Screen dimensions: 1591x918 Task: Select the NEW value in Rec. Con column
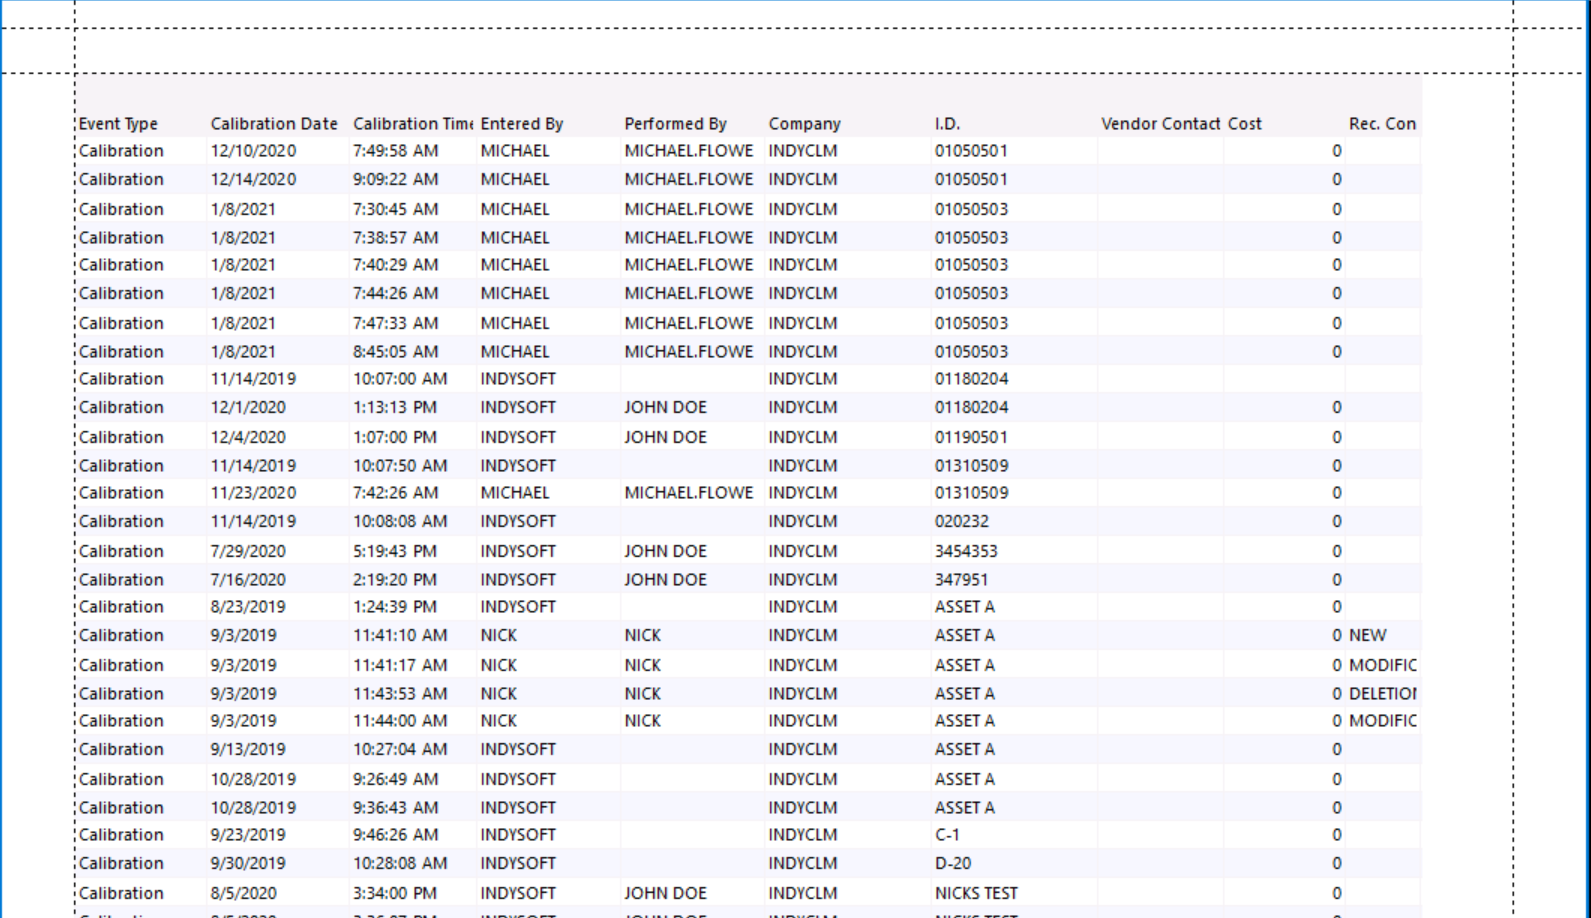[1367, 636]
